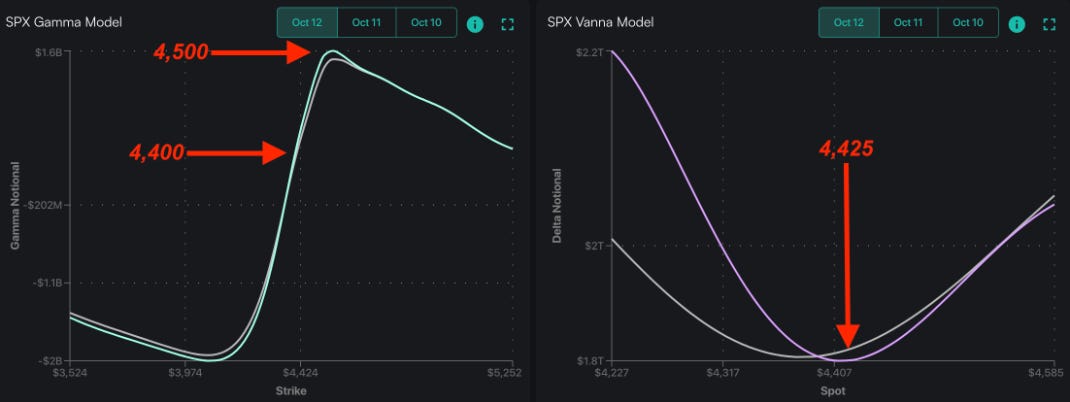Screen dimensions: 1070x402
Task: Select Oct 12 in the Gamma Model panel
Action: click(x=308, y=22)
